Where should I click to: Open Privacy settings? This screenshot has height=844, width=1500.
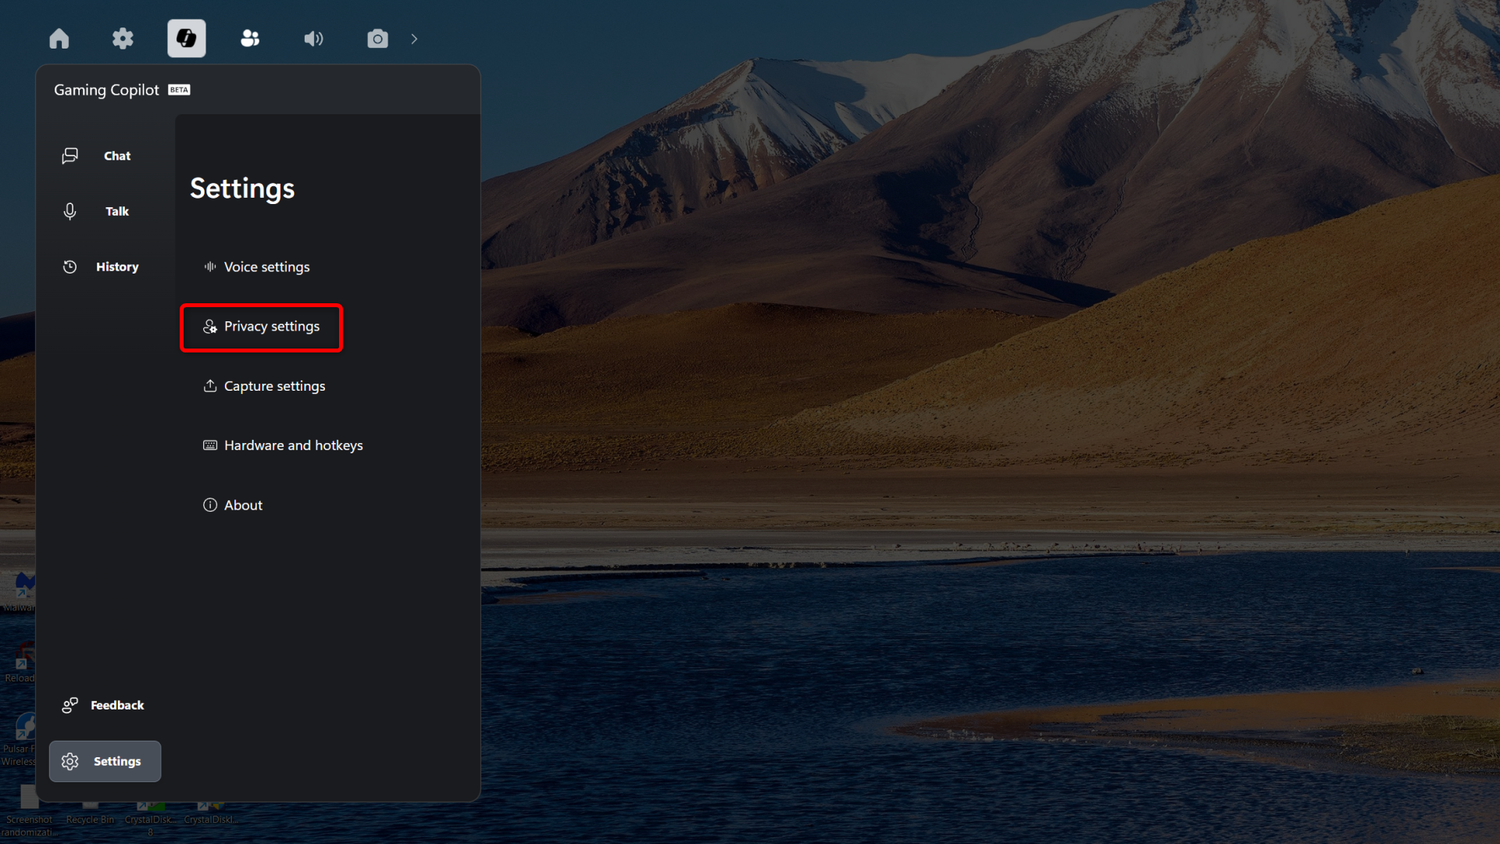tap(262, 327)
